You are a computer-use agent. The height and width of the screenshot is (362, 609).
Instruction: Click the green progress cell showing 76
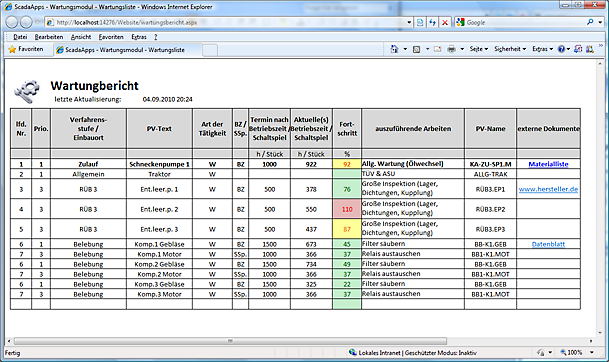pyautogui.click(x=347, y=189)
